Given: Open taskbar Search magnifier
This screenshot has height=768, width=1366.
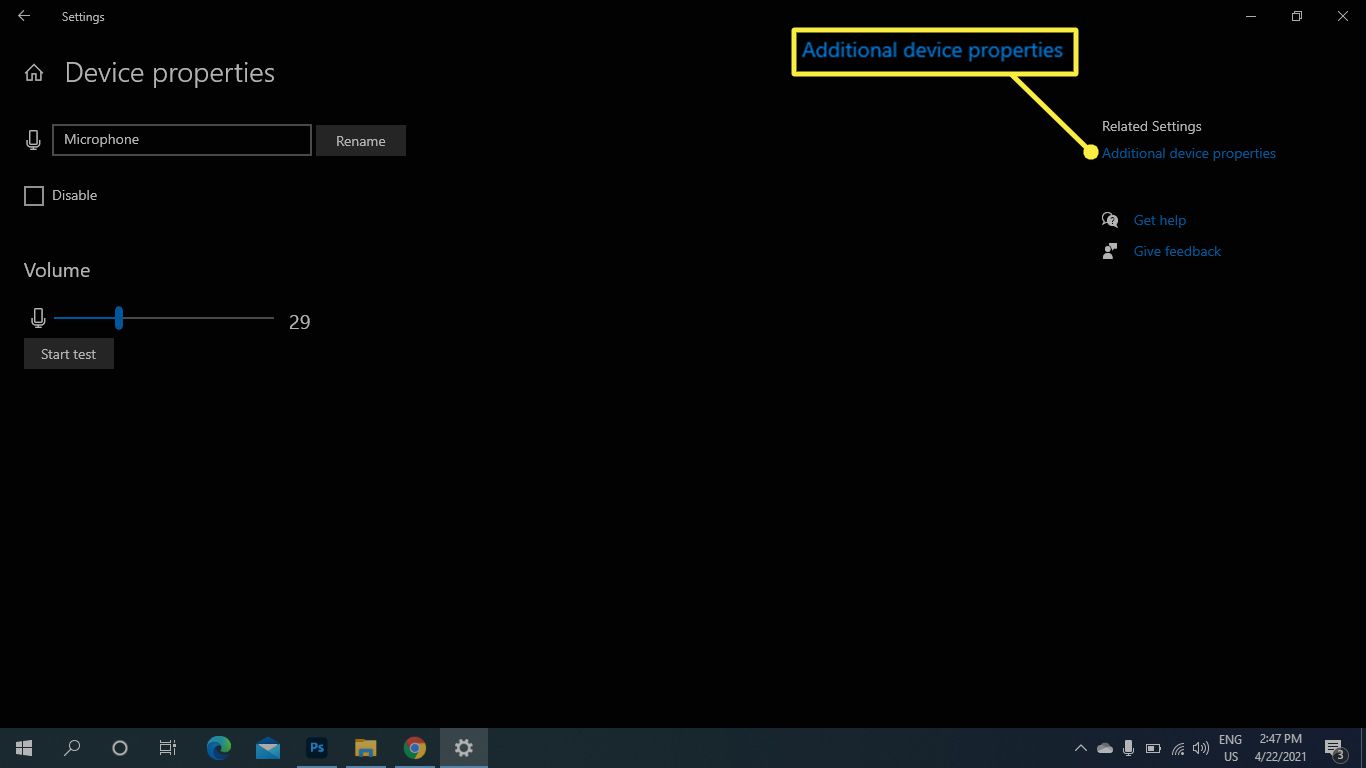Looking at the screenshot, I should pyautogui.click(x=72, y=748).
